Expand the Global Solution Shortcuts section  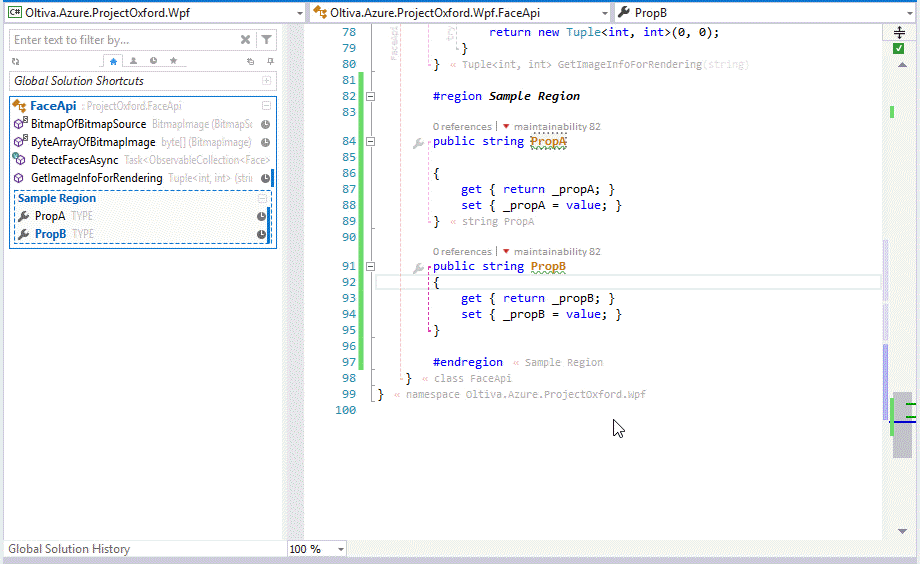point(266,81)
